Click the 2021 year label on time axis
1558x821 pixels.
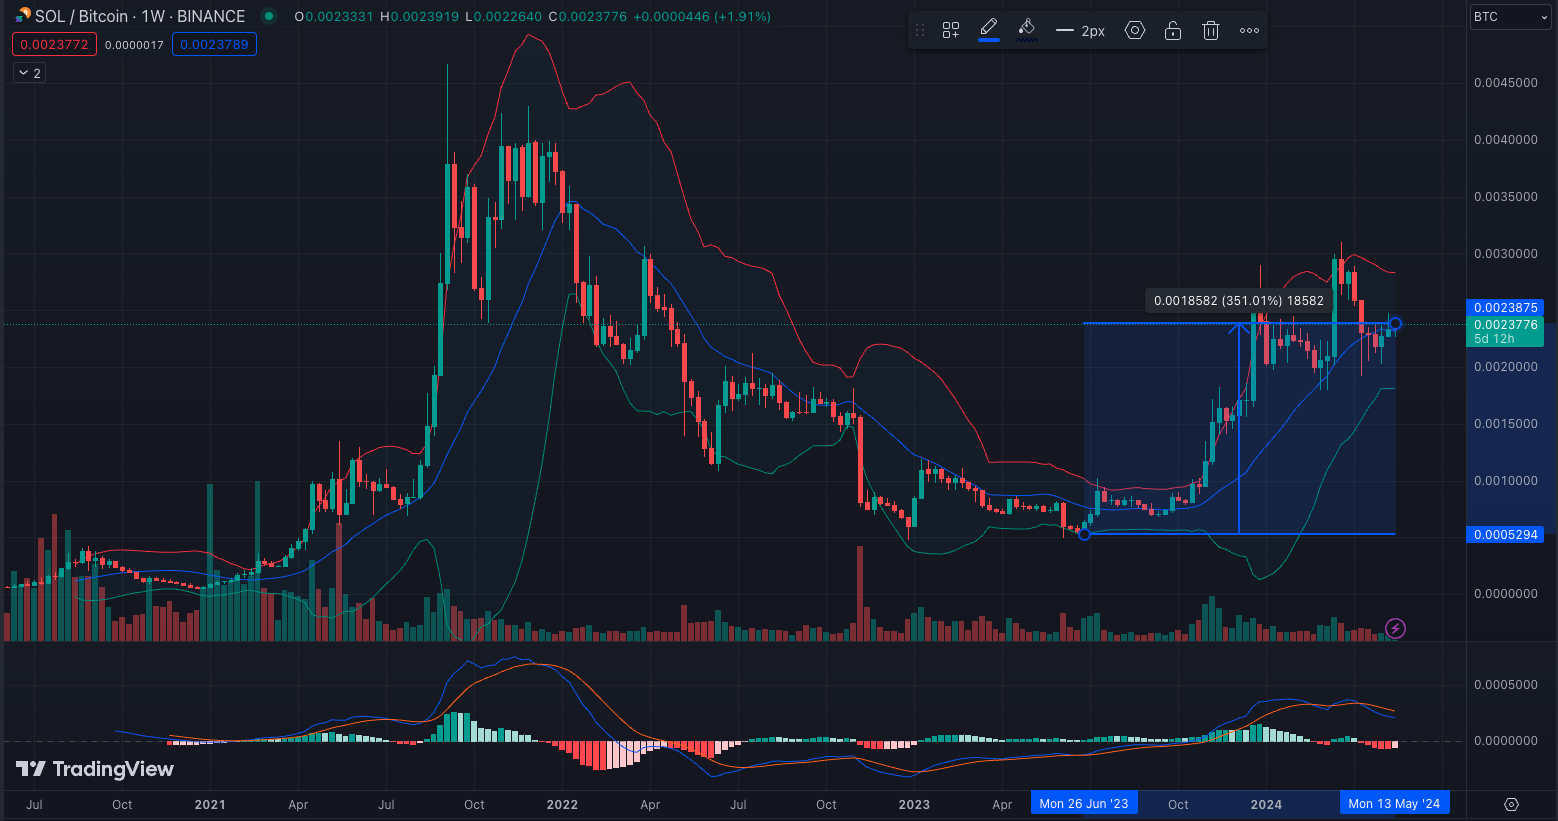click(210, 804)
